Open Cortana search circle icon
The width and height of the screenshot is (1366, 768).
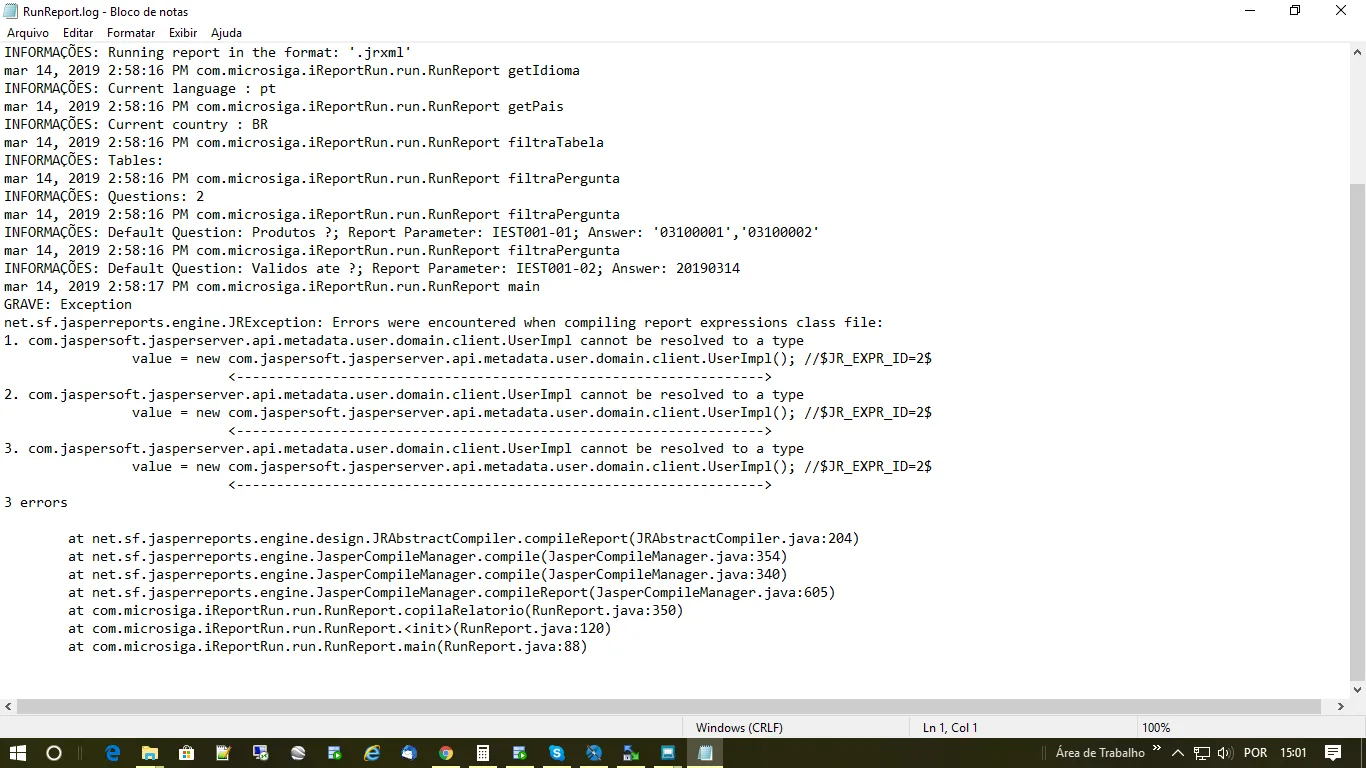click(54, 753)
